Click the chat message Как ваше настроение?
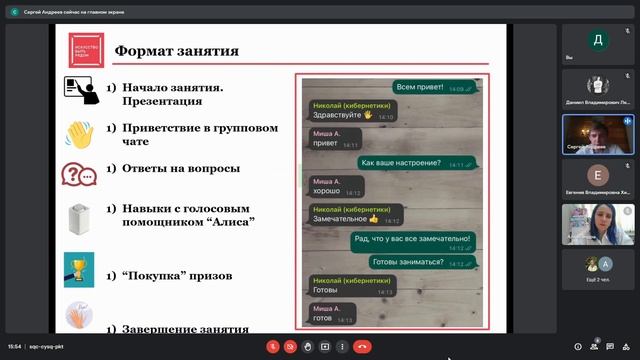 pyautogui.click(x=417, y=163)
